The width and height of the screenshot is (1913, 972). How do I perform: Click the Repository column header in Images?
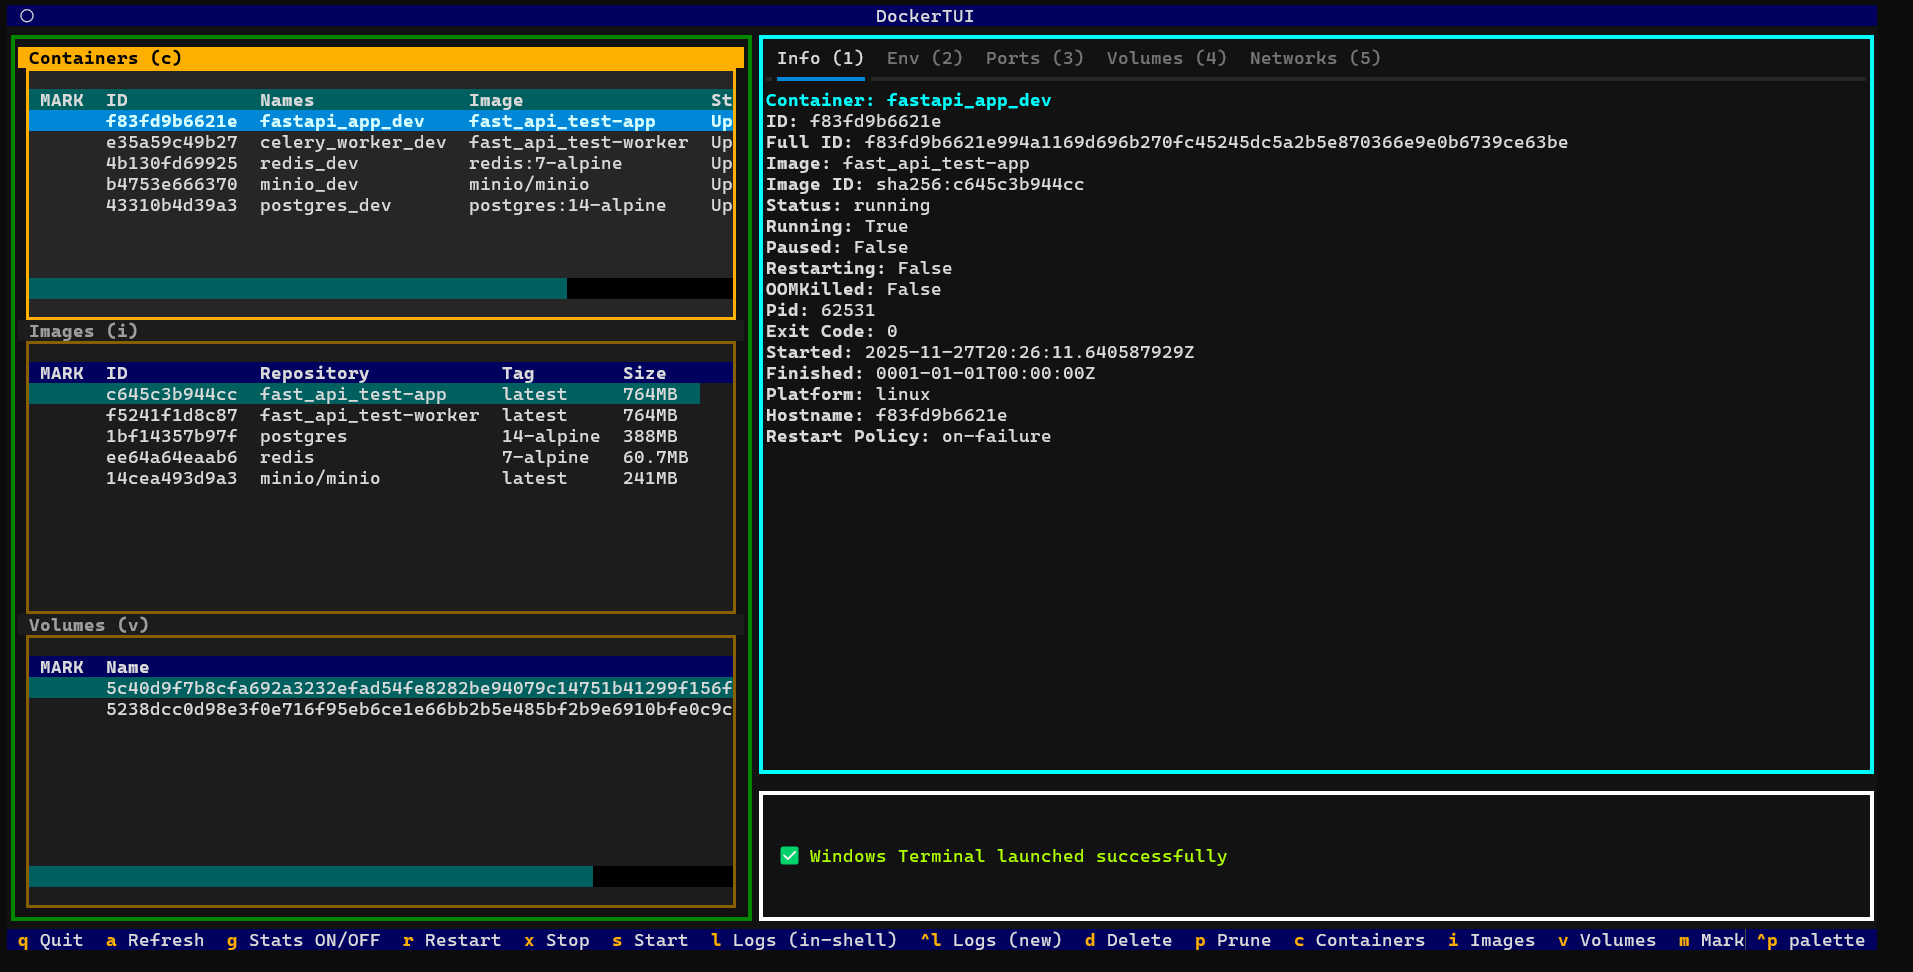[314, 373]
